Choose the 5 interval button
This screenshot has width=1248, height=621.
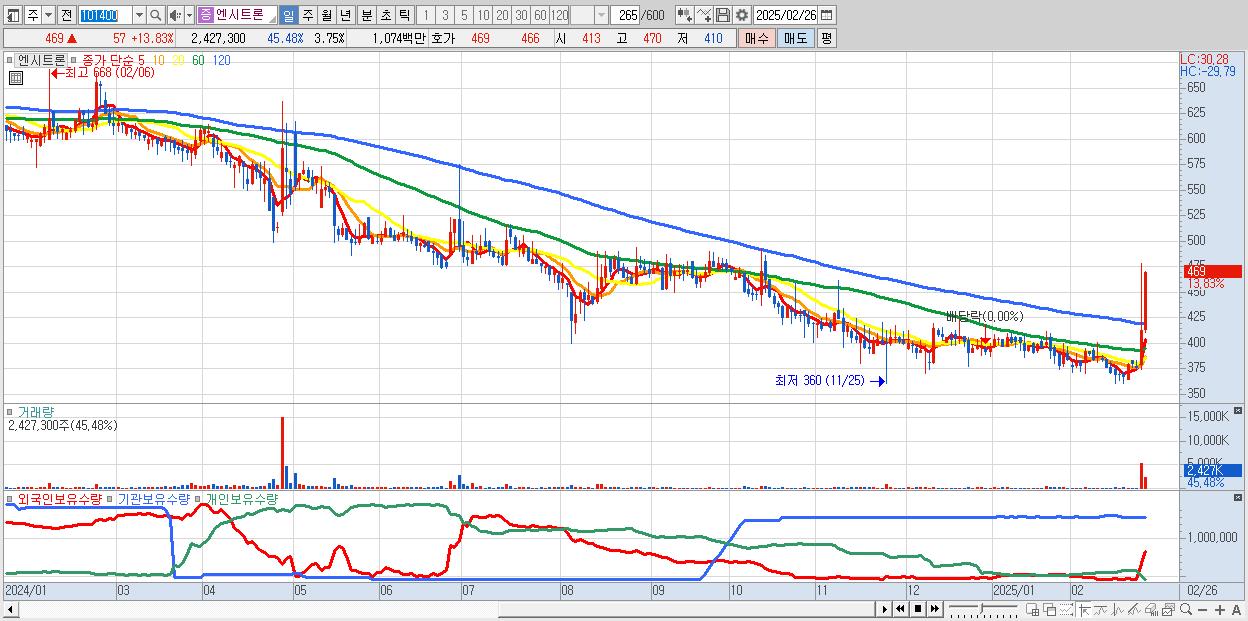point(464,15)
